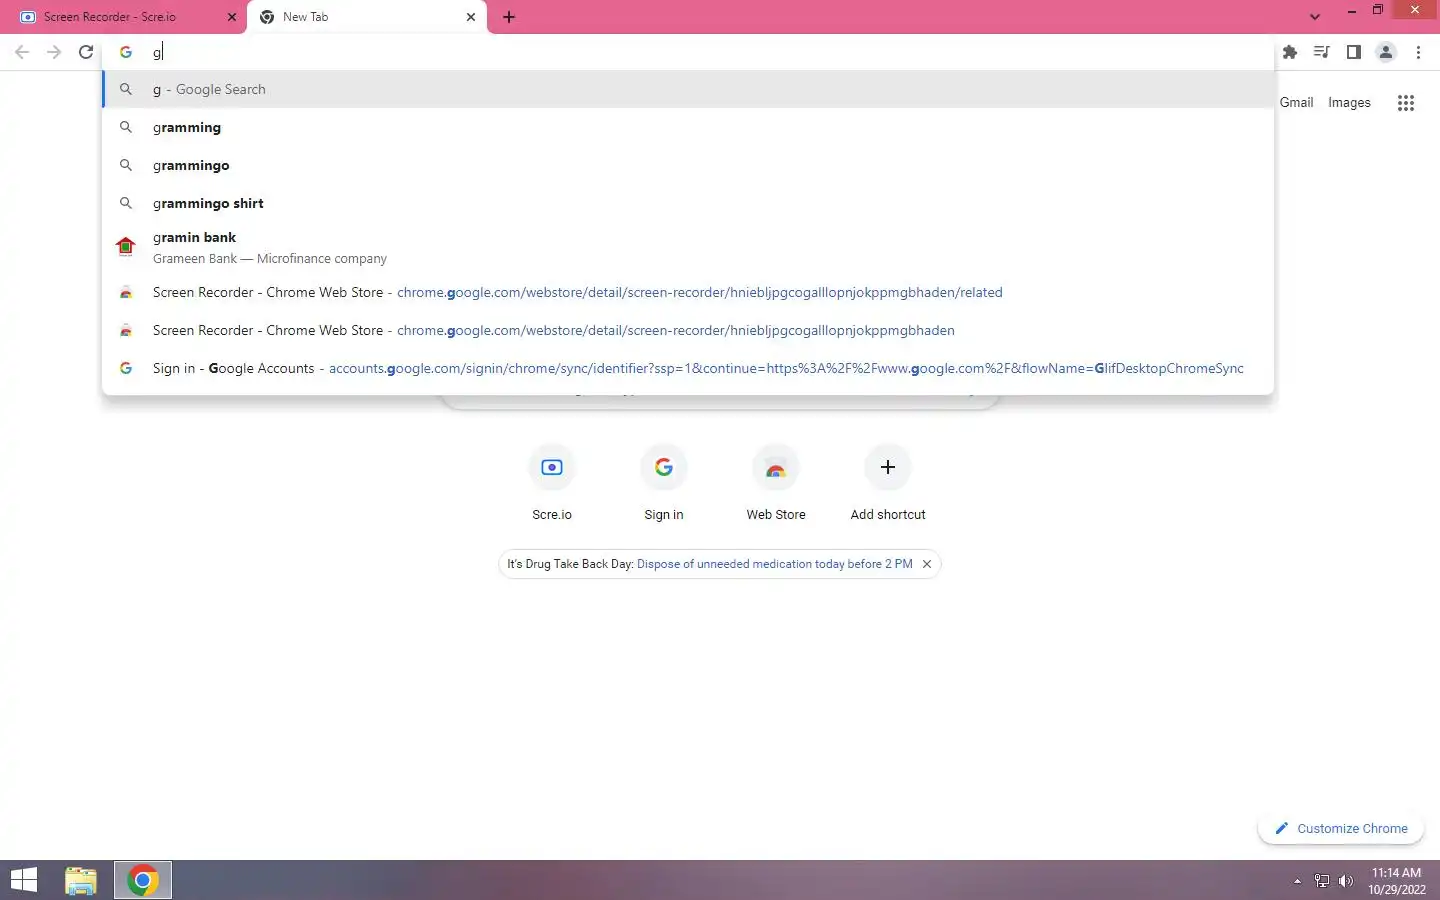This screenshot has width=1440, height=900.
Task: Click the Chrome taskbar icon
Action: 143,880
